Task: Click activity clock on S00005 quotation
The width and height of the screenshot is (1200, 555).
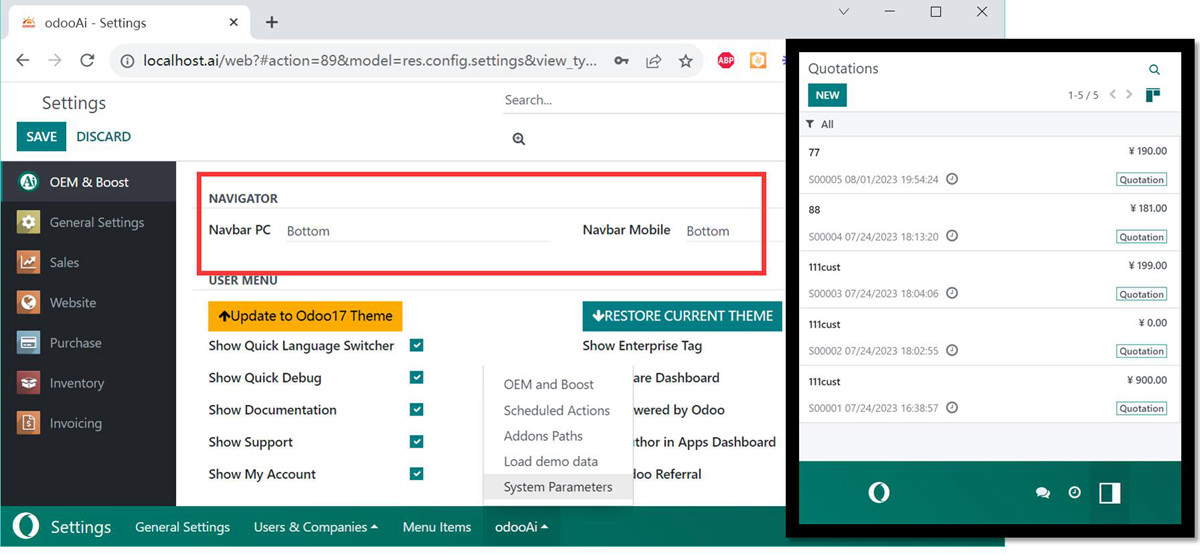Action: pyautogui.click(x=952, y=179)
